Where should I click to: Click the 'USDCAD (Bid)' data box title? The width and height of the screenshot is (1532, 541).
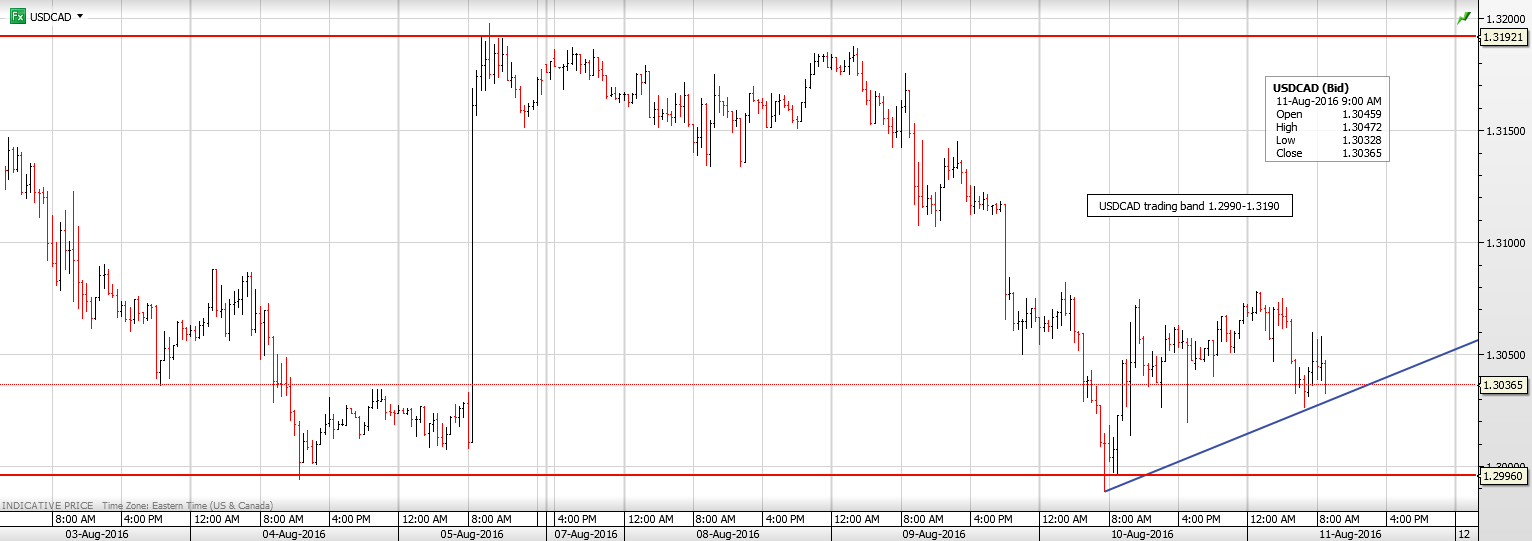pyautogui.click(x=1310, y=88)
